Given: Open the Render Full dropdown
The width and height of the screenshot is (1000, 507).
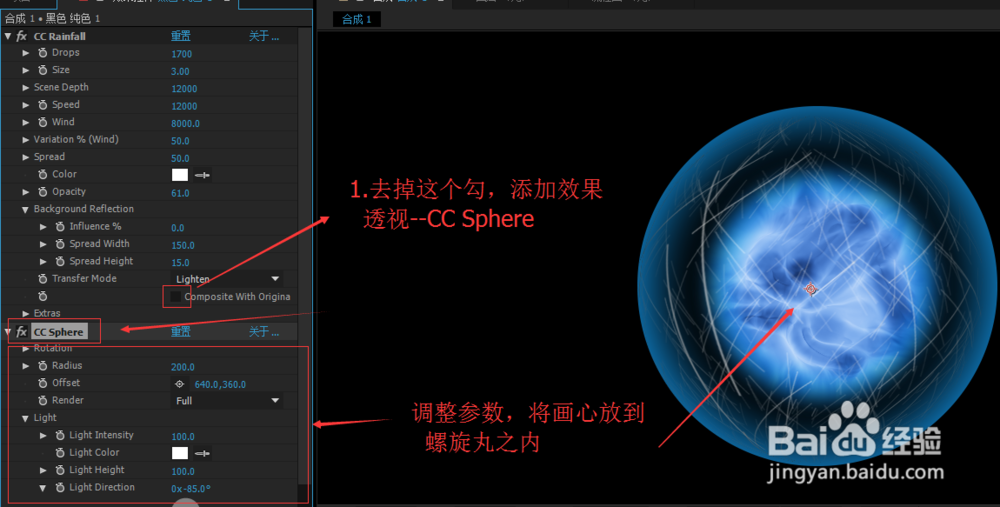Looking at the screenshot, I should [227, 400].
